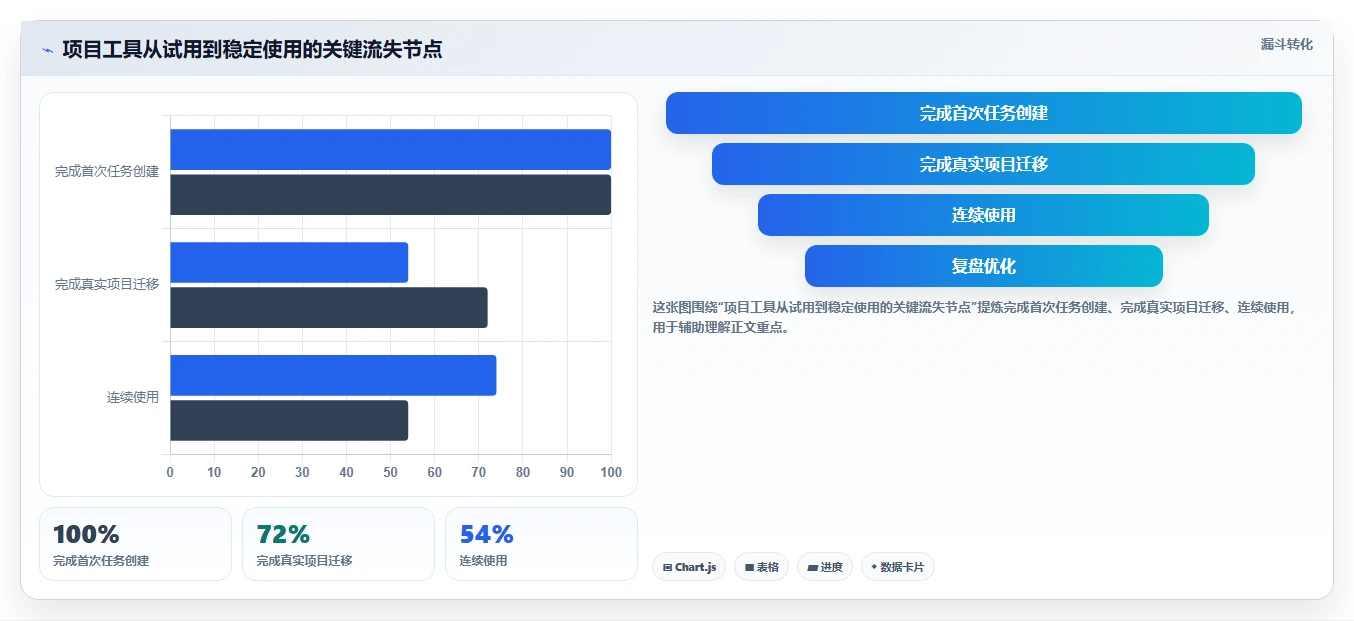Click the 10 tick on the x-axis
The width and height of the screenshot is (1354, 621).
pyautogui.click(x=214, y=472)
